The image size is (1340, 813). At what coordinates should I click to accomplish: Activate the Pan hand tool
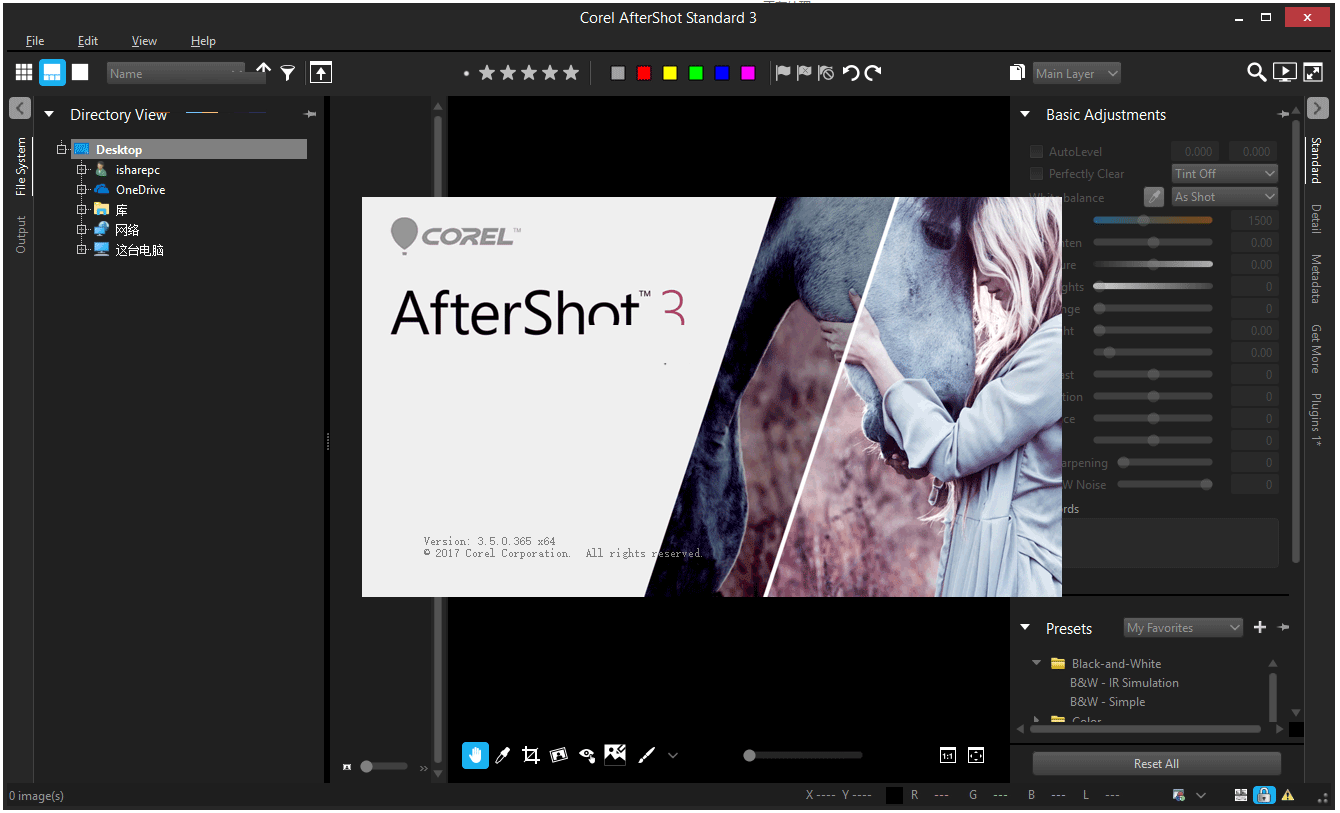pos(475,755)
